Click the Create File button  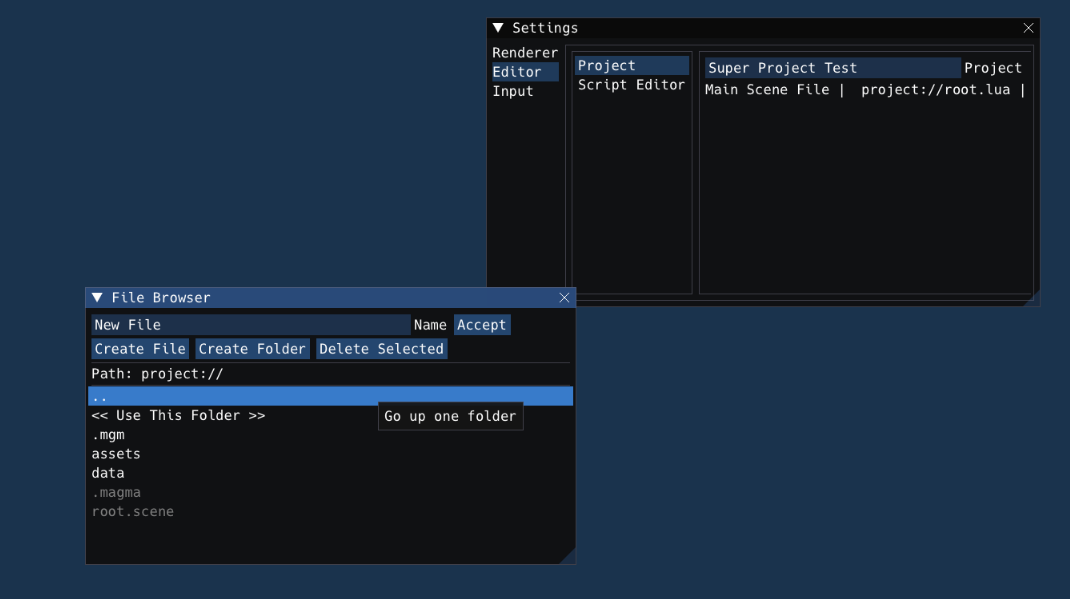pos(140,349)
